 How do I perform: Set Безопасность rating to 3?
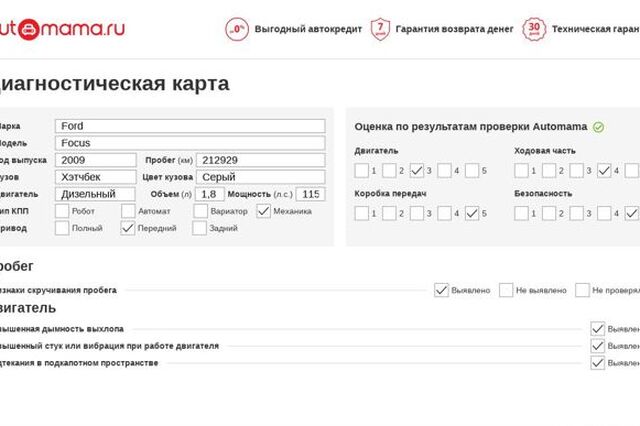coord(576,213)
